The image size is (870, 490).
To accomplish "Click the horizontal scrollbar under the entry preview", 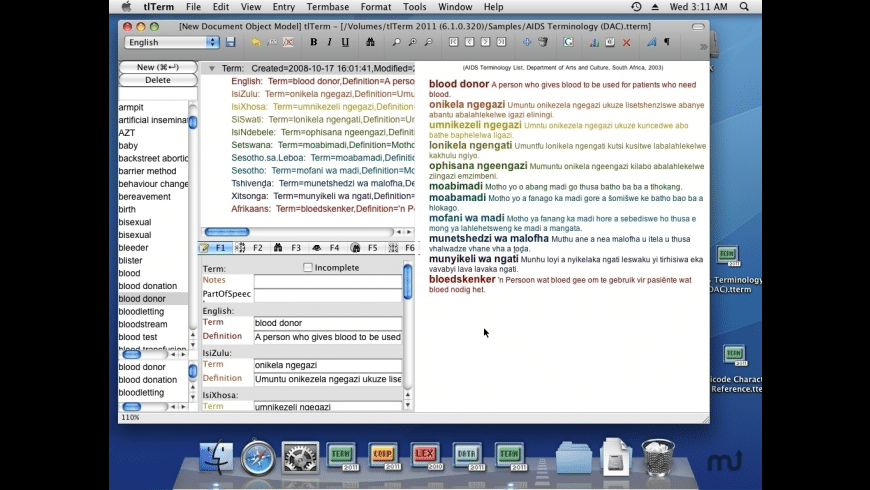I will pos(300,232).
